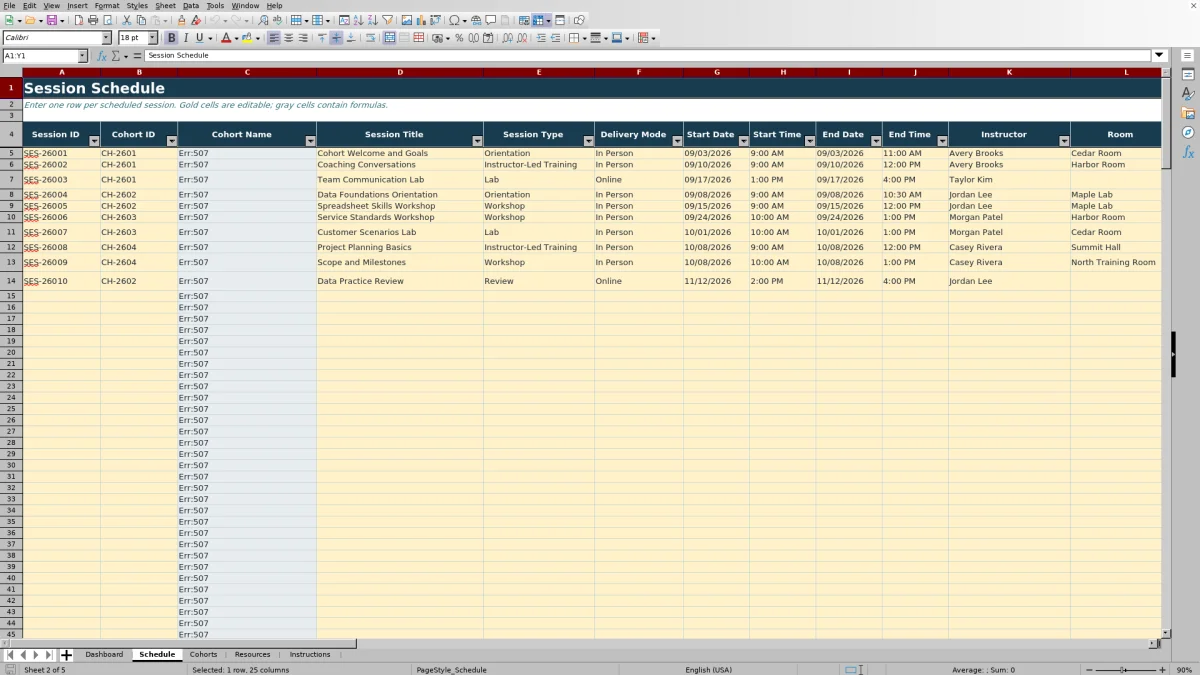Click the Clear Direct Formatting icon
The width and height of the screenshot is (1200, 675).
point(196,20)
